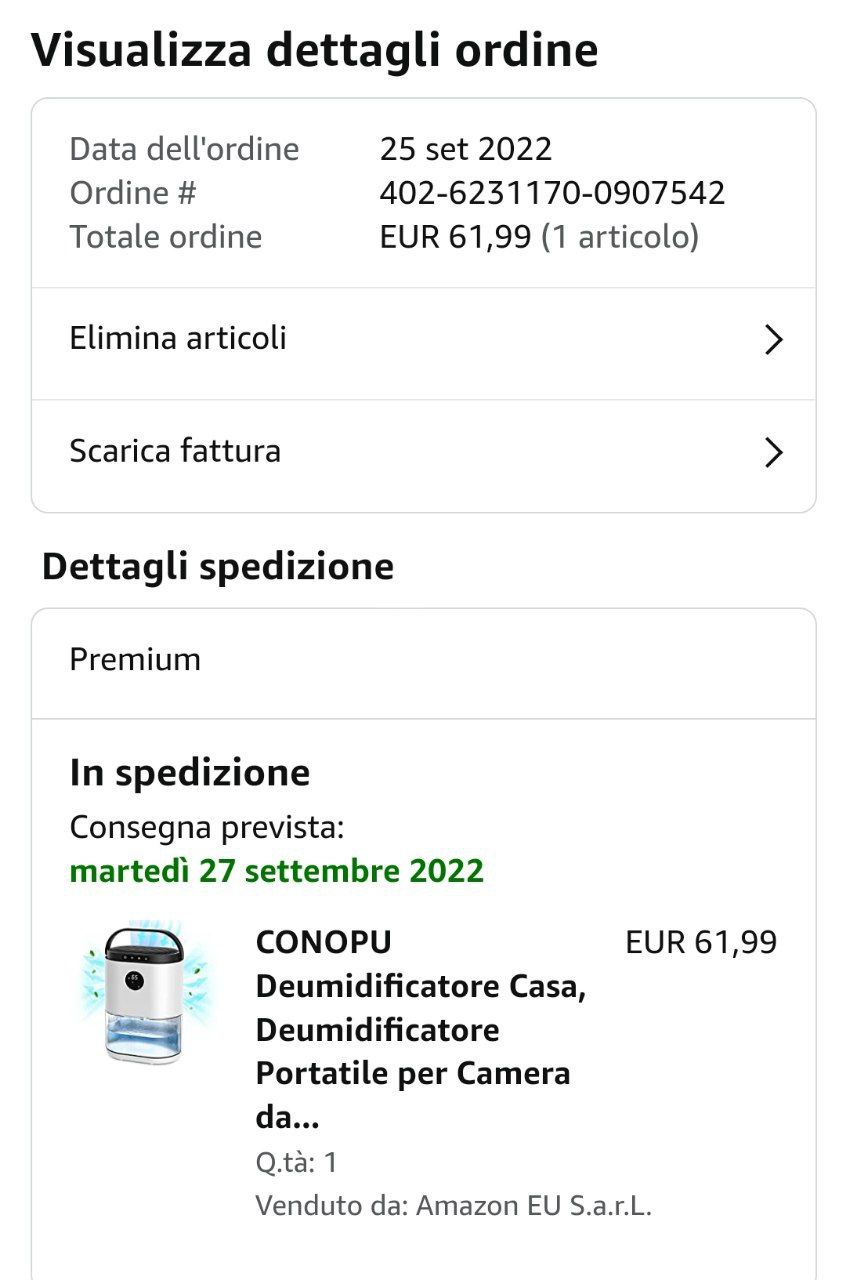Tap the green martedì 27 settembre 2022 date
This screenshot has width=846, height=1280.
tap(277, 871)
